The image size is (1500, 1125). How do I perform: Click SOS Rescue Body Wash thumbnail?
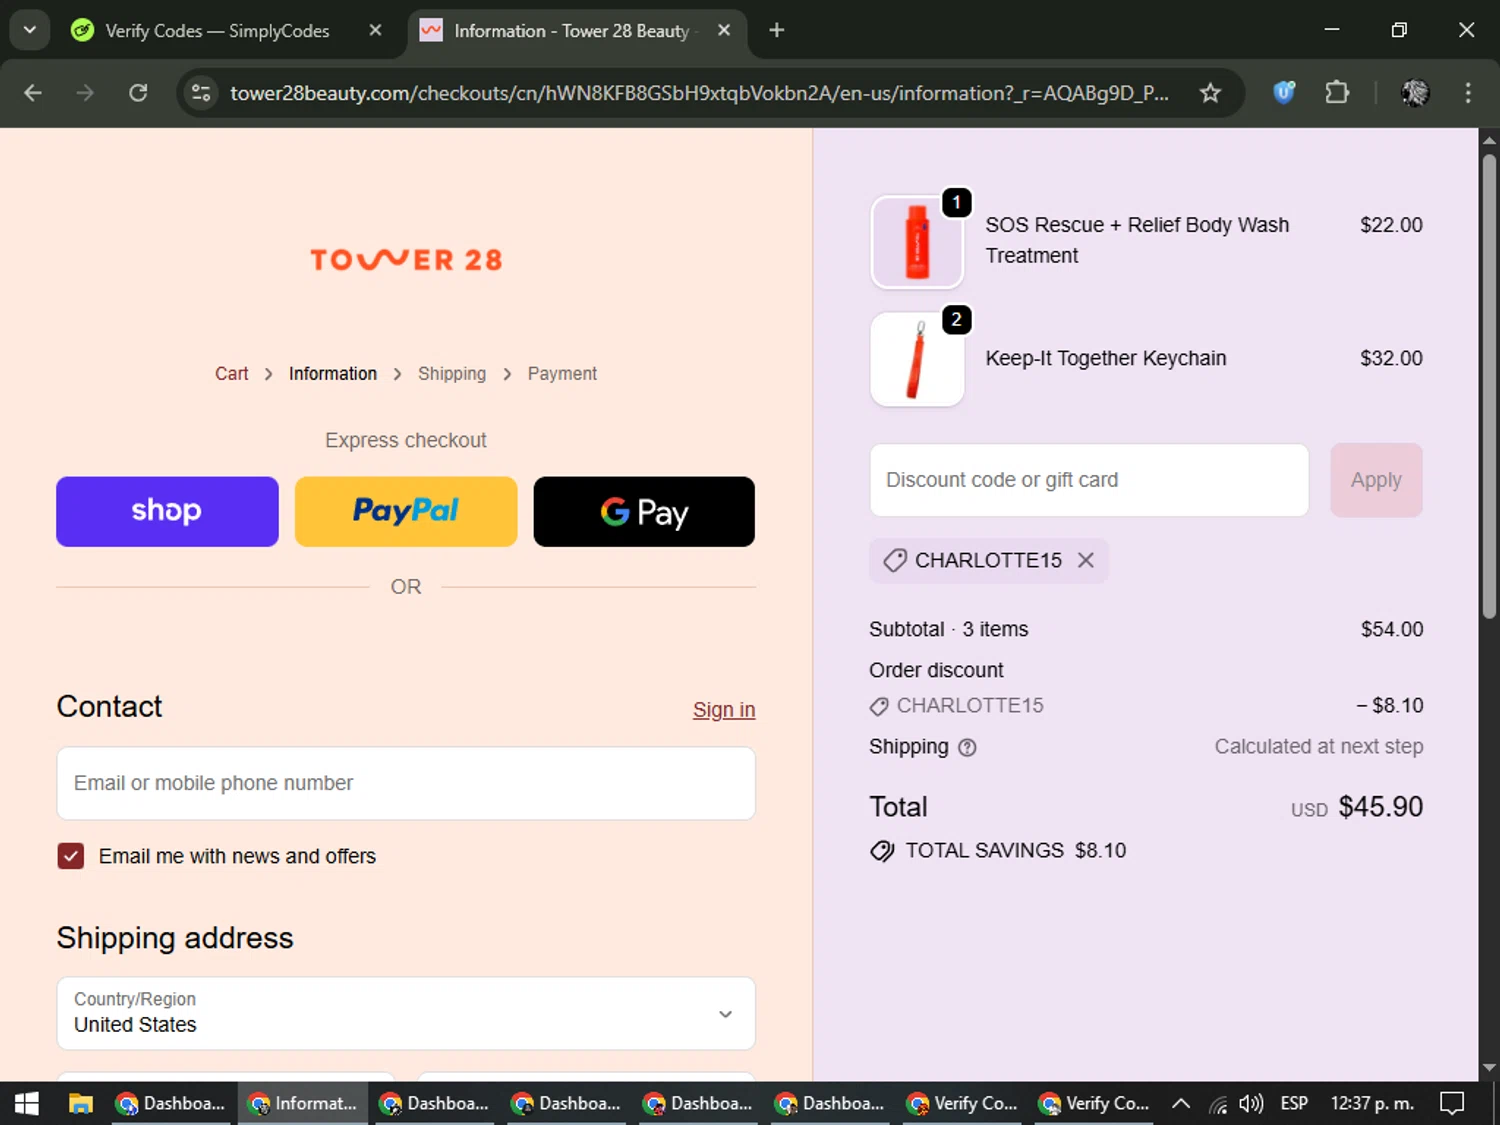pyautogui.click(x=917, y=242)
